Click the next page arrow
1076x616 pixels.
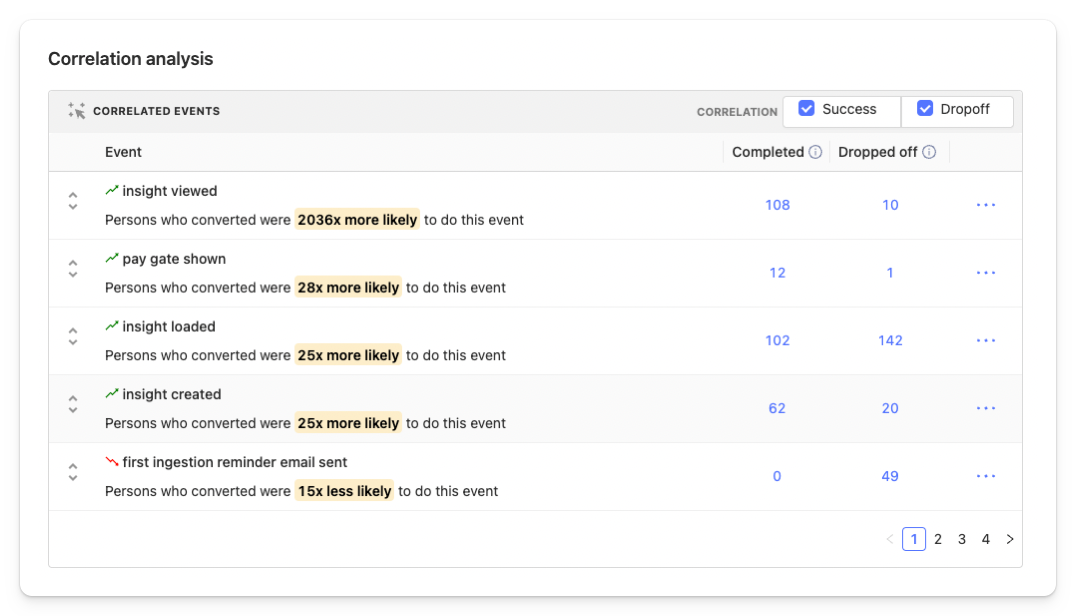[x=1010, y=539]
